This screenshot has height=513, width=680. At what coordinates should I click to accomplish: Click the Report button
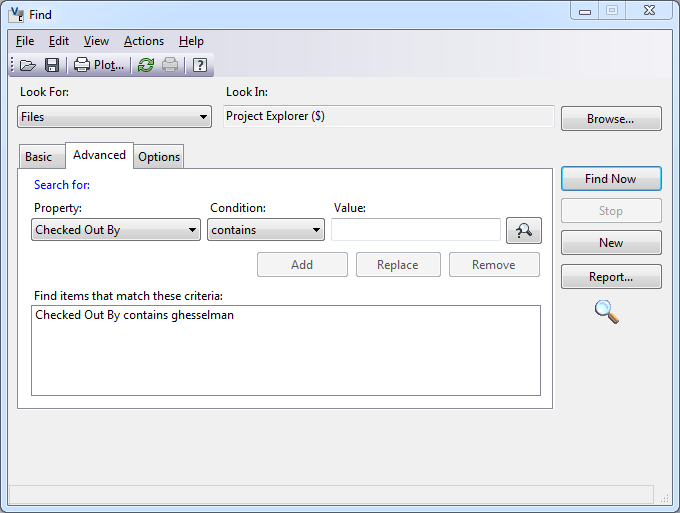tap(611, 277)
